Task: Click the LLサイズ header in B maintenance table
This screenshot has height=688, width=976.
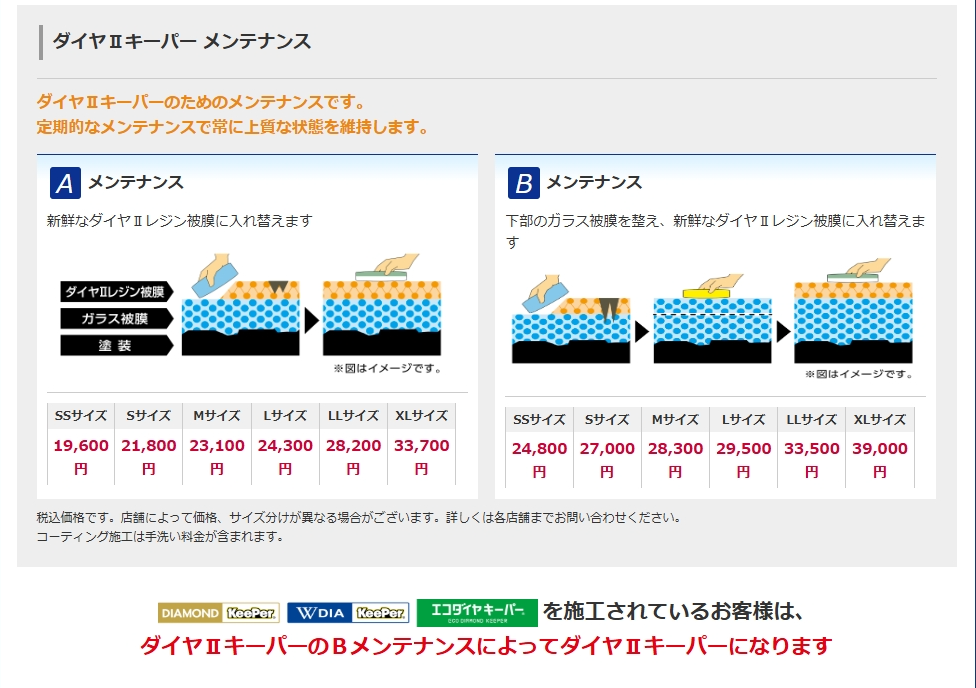Action: pos(811,420)
